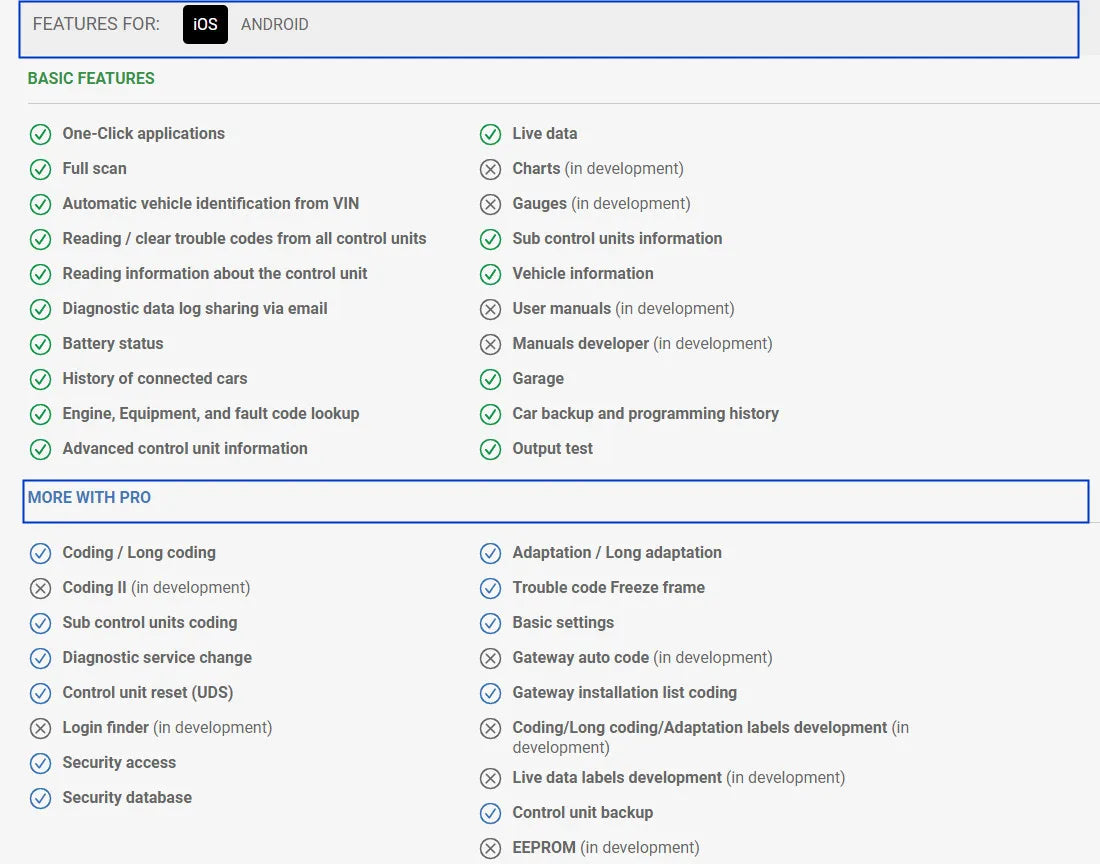Click the check icon beside Battery status
This screenshot has height=864, width=1100.
(x=40, y=344)
